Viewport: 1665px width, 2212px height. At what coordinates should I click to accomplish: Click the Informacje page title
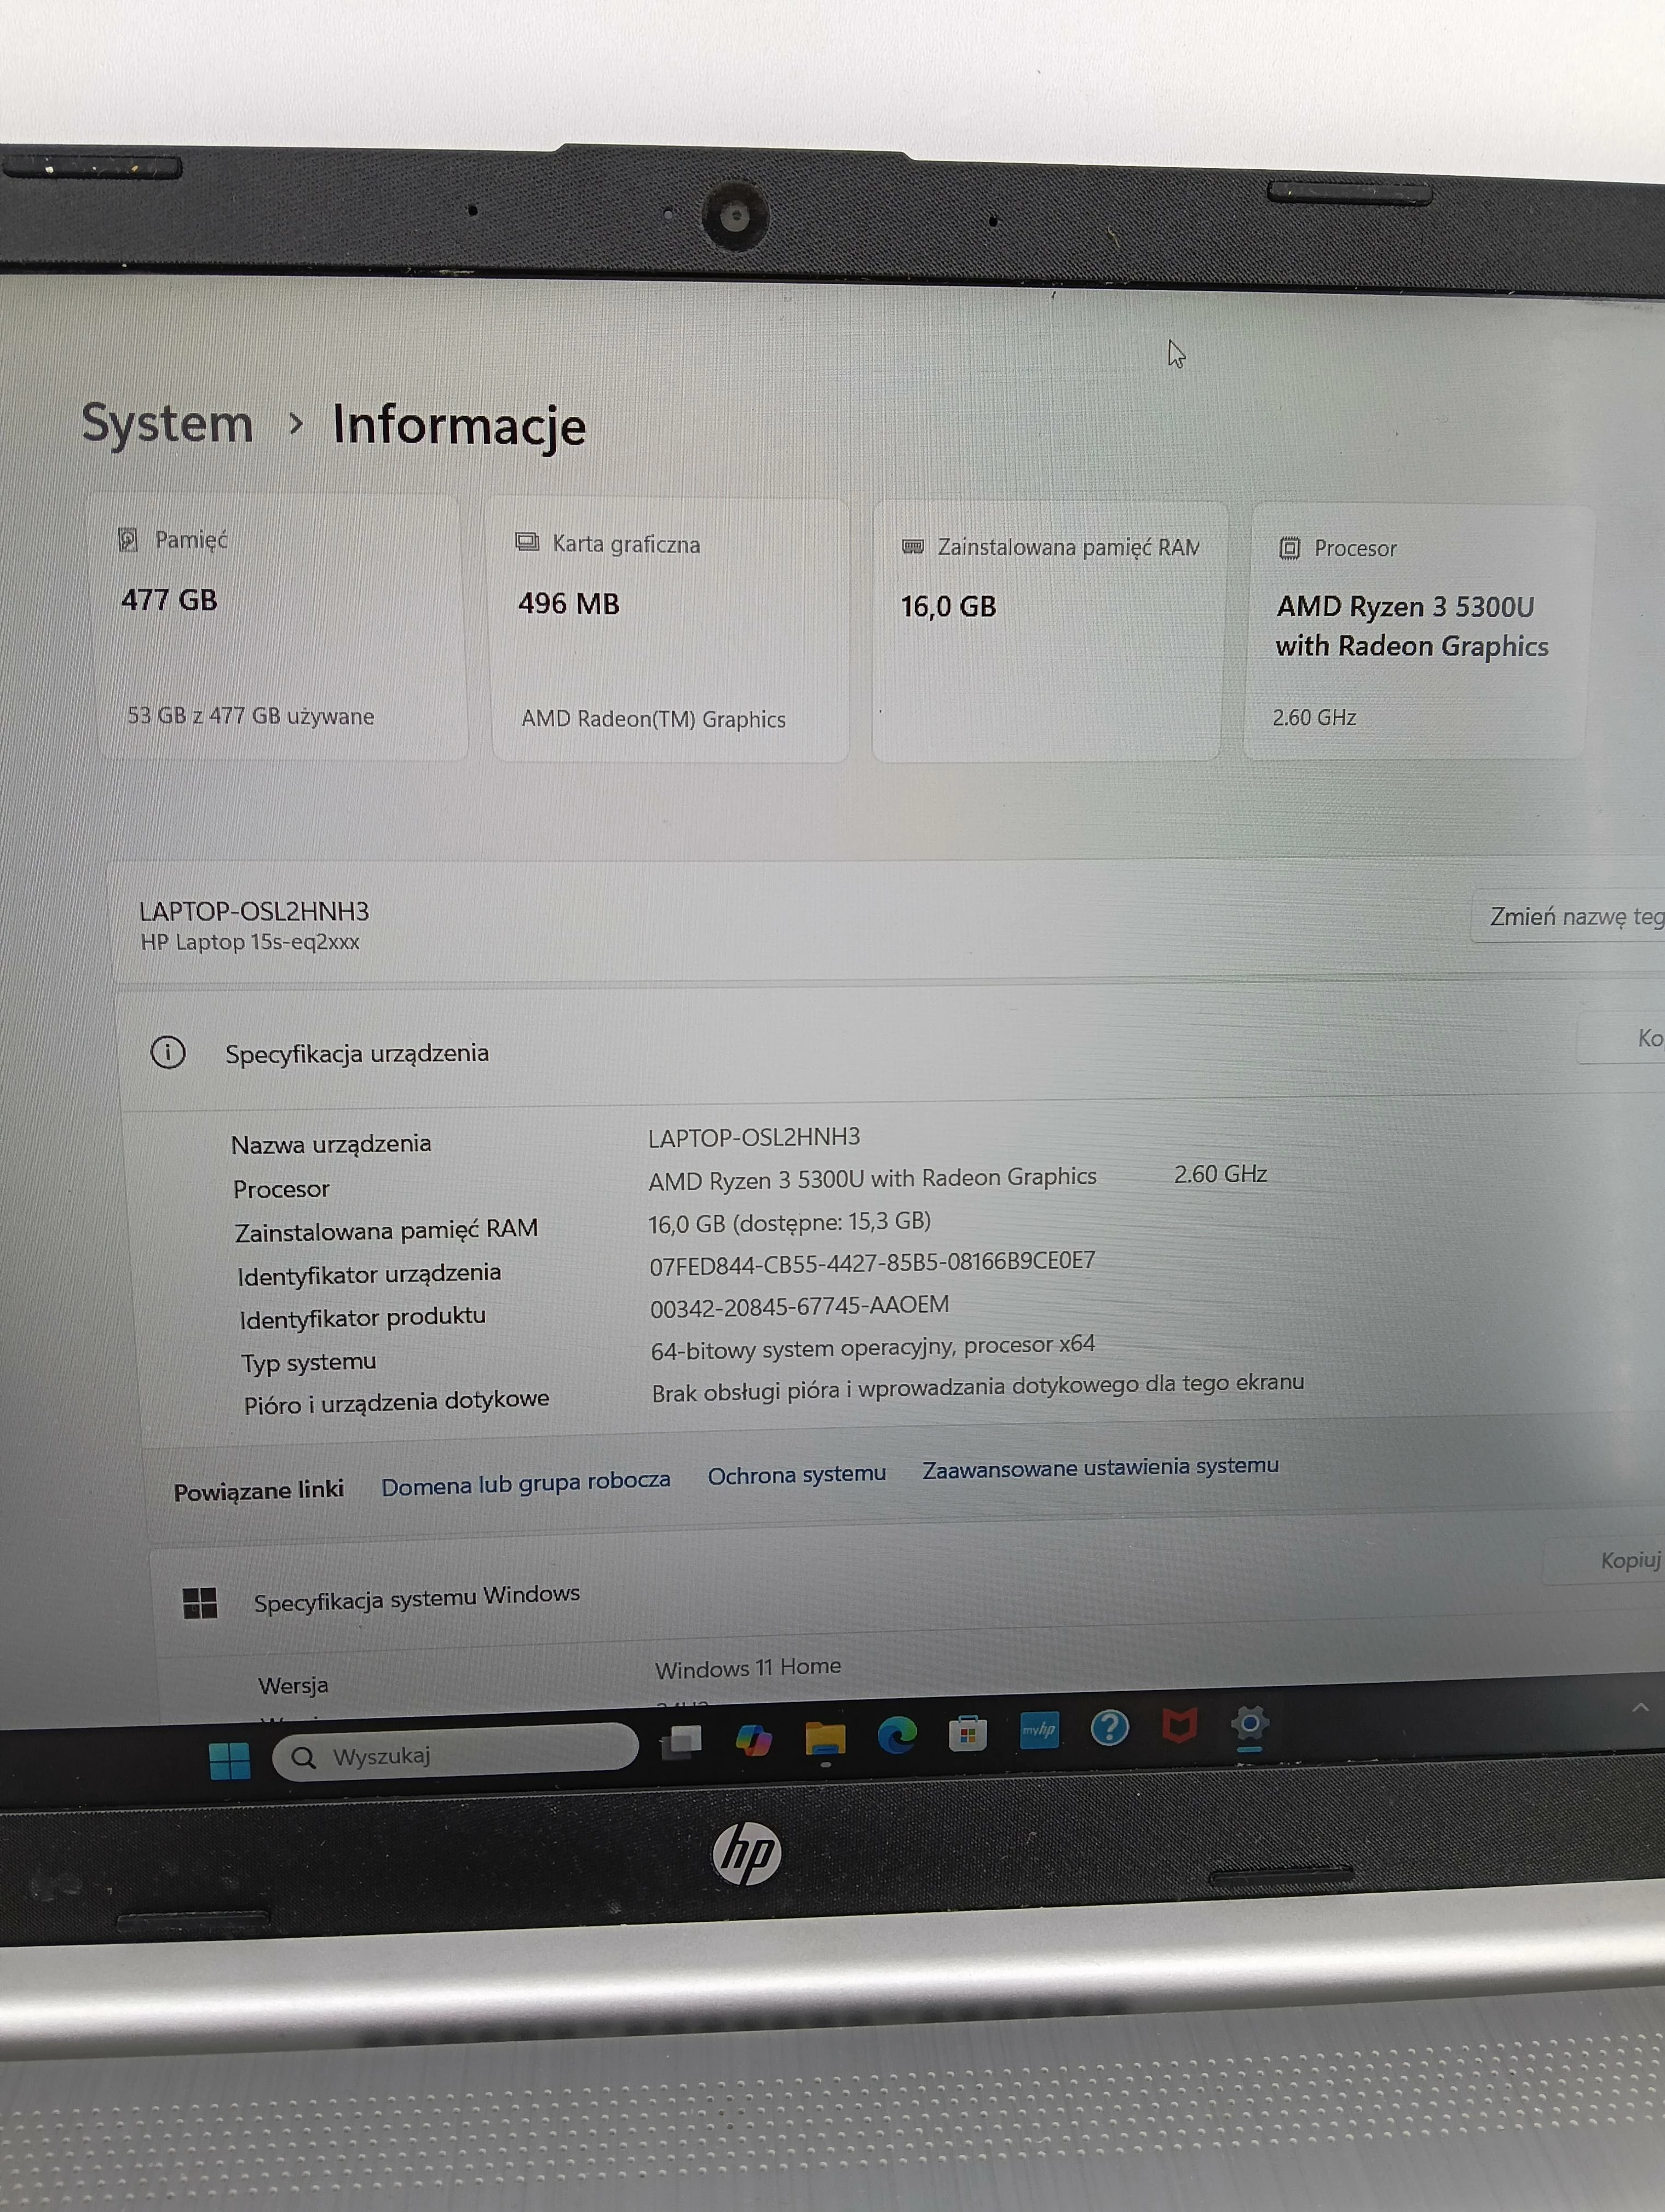[x=459, y=425]
